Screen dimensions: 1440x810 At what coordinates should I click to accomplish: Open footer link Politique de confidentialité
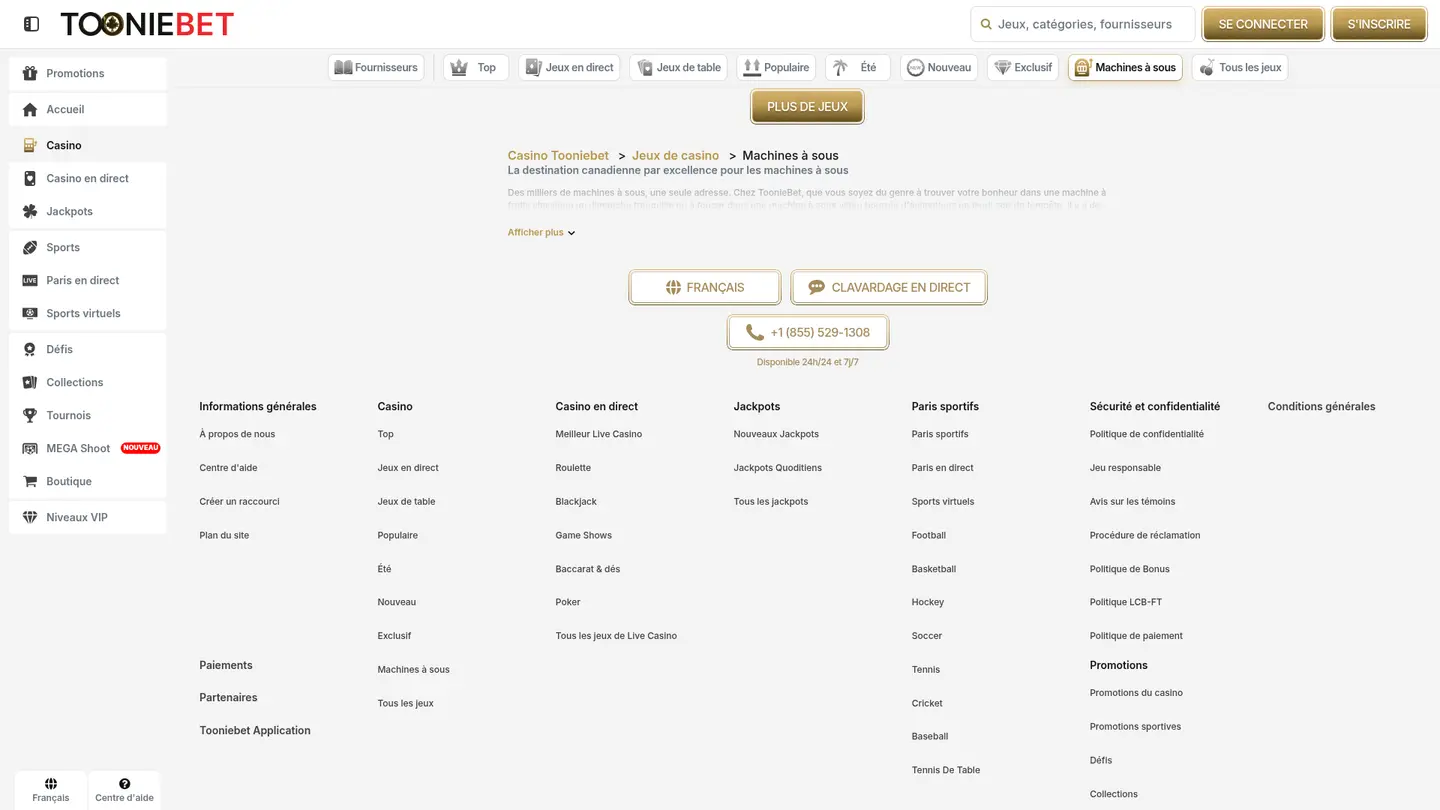tap(1147, 434)
